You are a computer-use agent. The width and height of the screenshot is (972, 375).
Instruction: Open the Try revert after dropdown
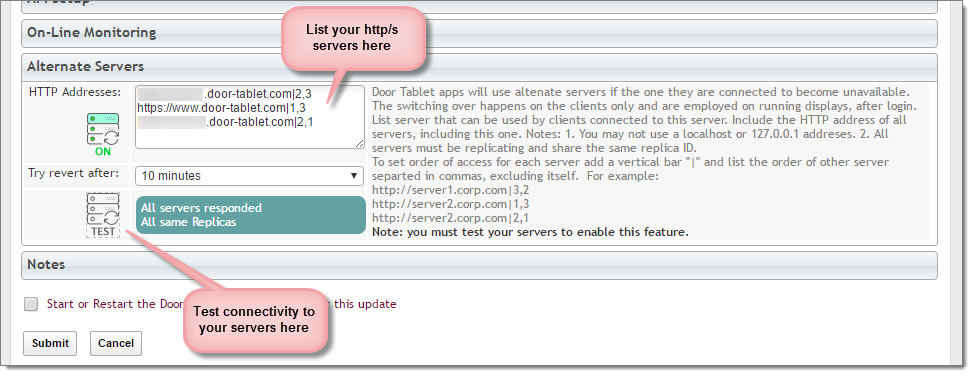[x=249, y=175]
